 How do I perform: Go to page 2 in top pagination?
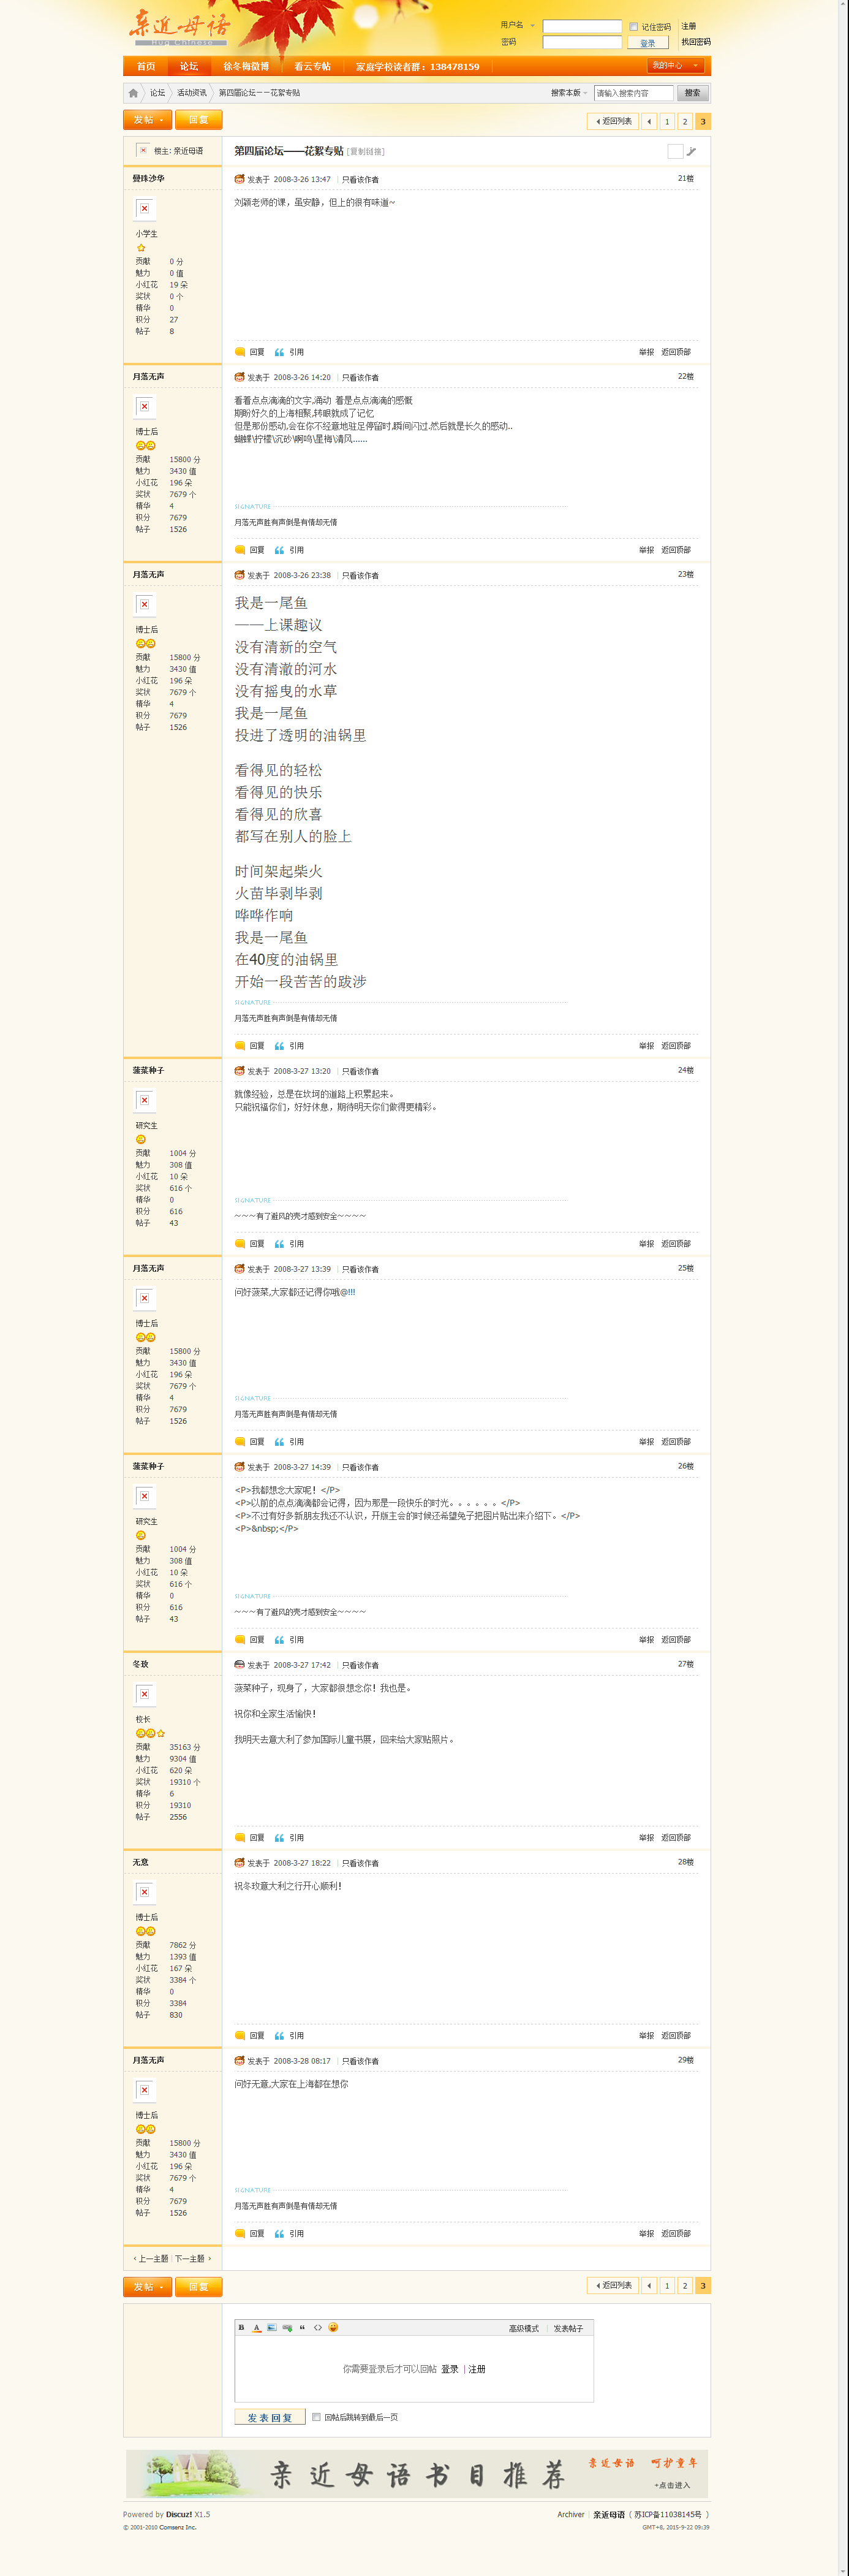tap(685, 121)
